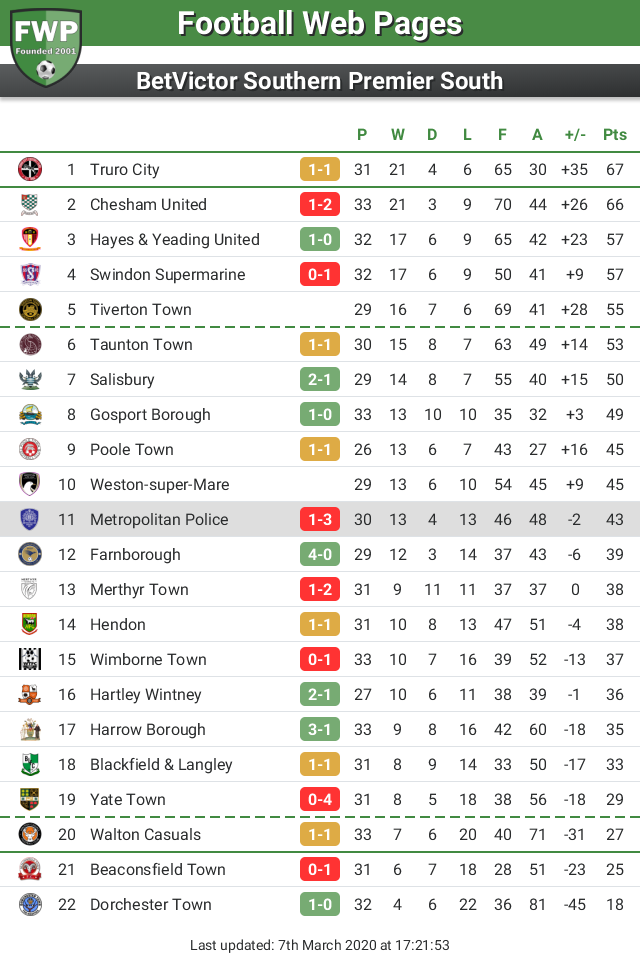The image size is (640, 975).
Task: Click Farnborough 4-0 result badge
Action: [320, 554]
